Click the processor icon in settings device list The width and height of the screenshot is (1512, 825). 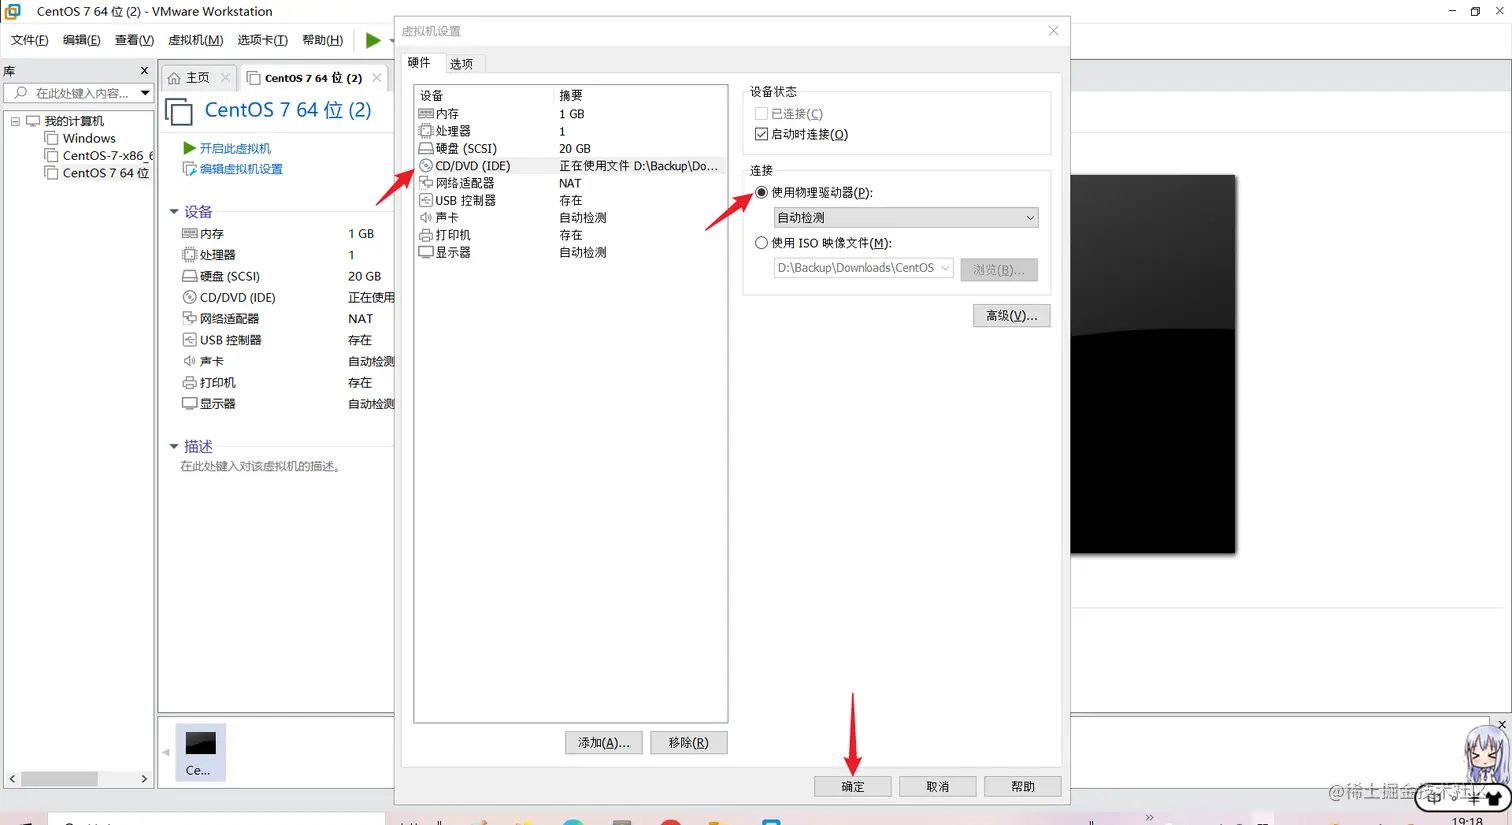coord(426,131)
